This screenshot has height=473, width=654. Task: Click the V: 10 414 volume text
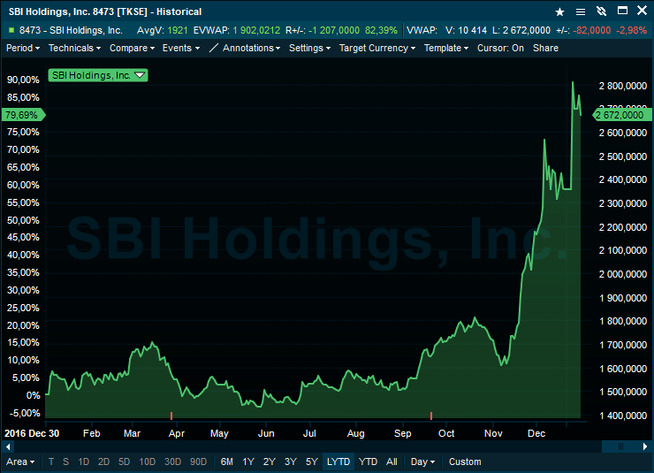[466, 30]
